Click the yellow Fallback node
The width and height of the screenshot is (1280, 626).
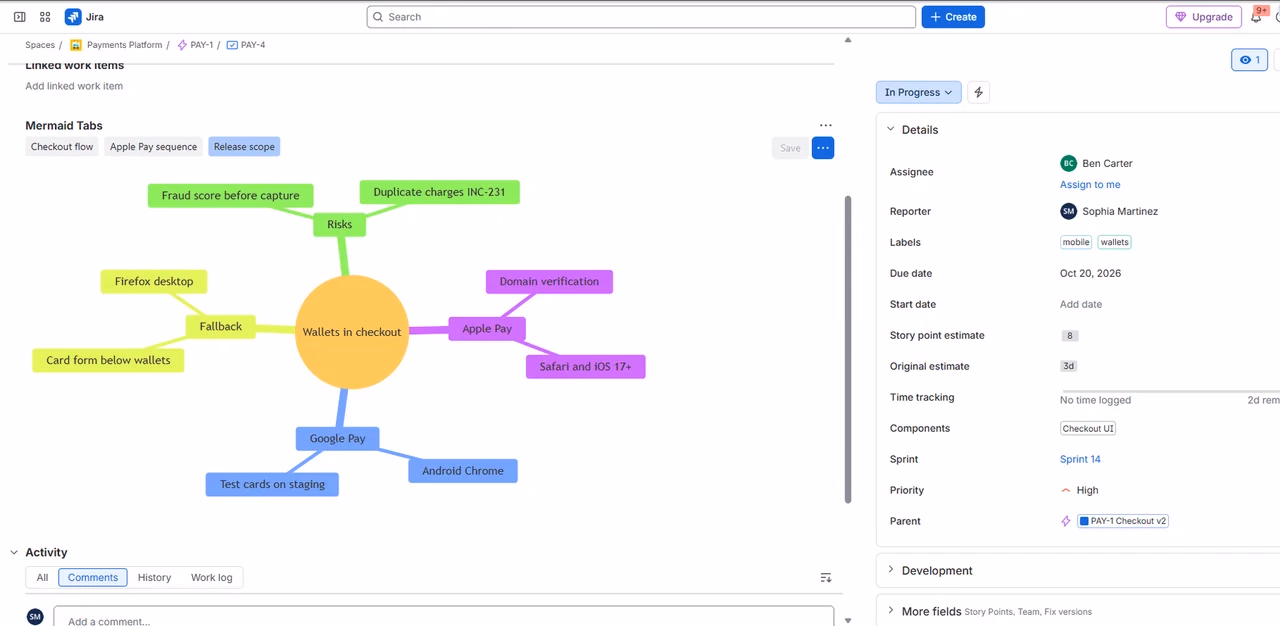(x=221, y=326)
